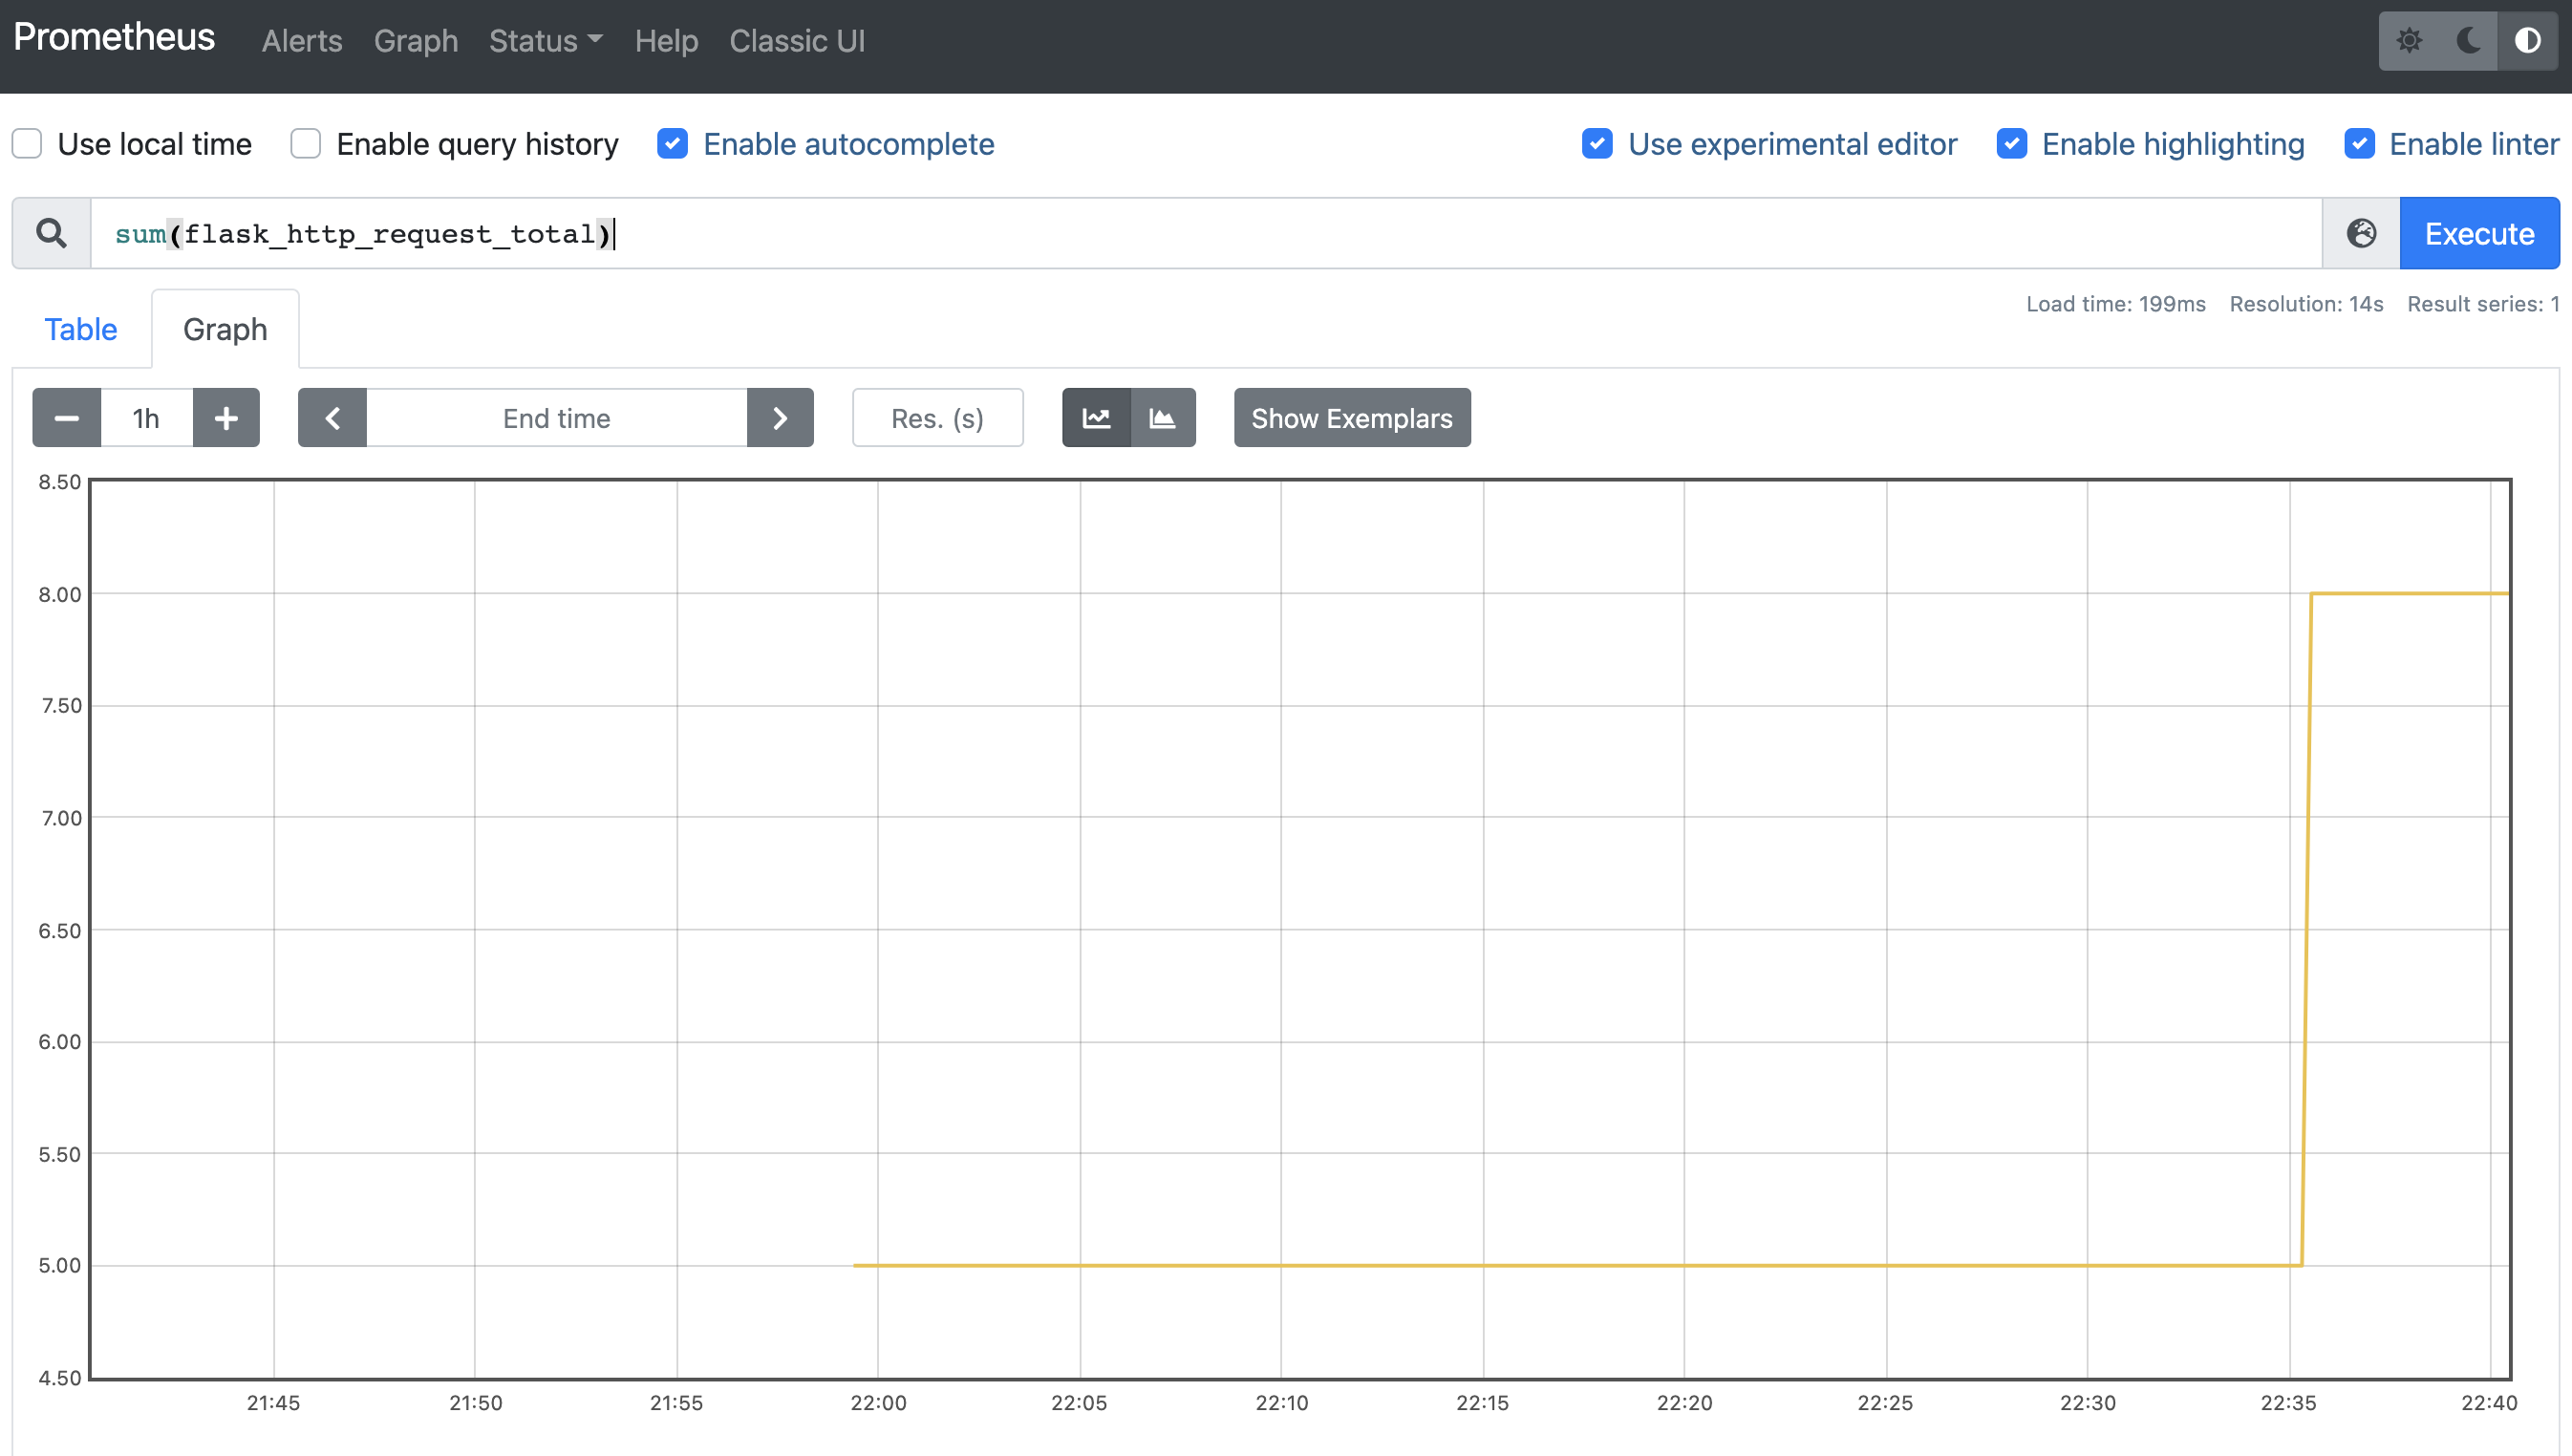This screenshot has width=2572, height=1456.
Task: Select the auto contrast theme icon
Action: pyautogui.click(x=2527, y=40)
